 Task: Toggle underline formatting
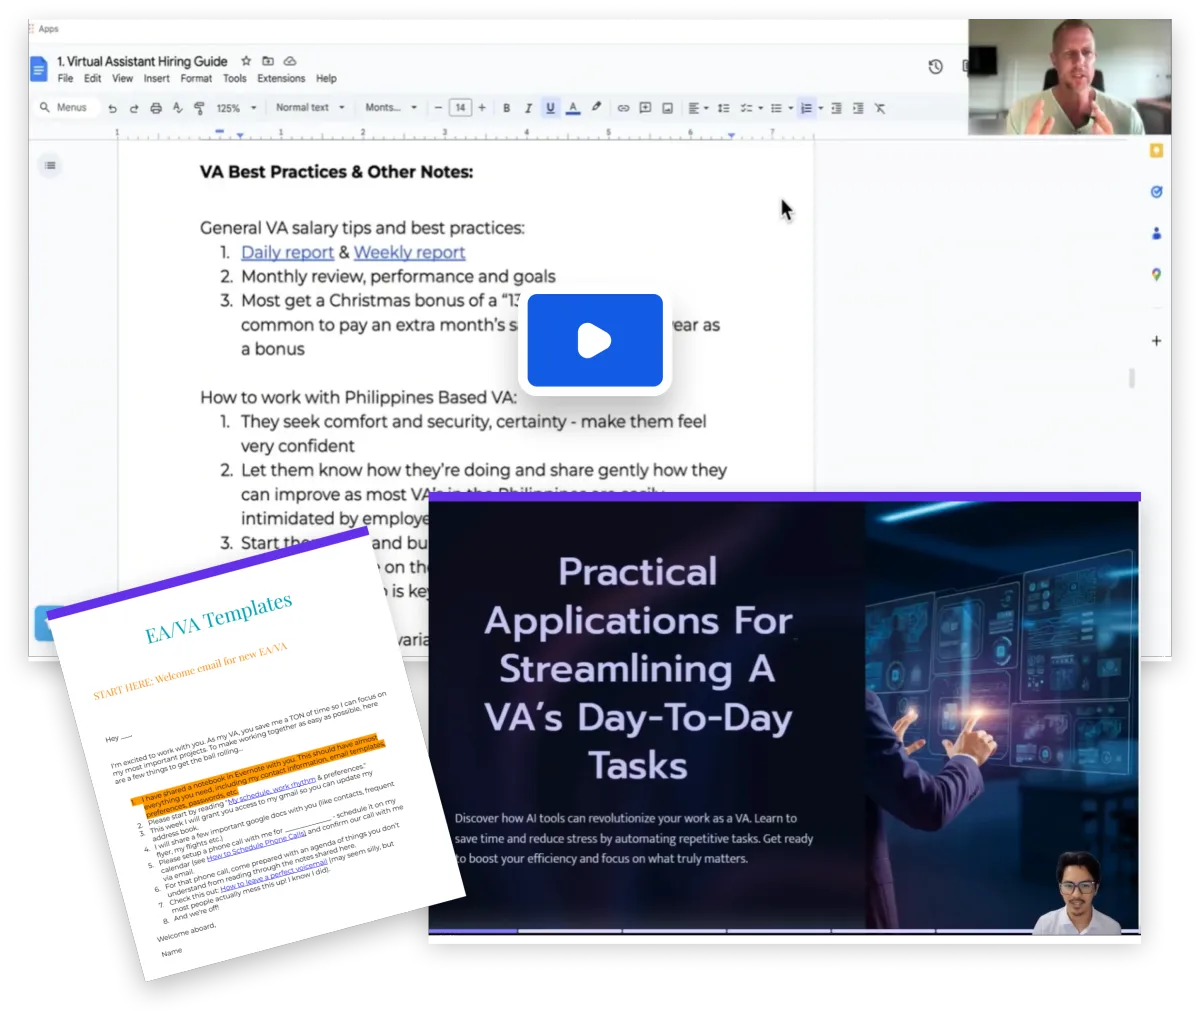point(550,108)
